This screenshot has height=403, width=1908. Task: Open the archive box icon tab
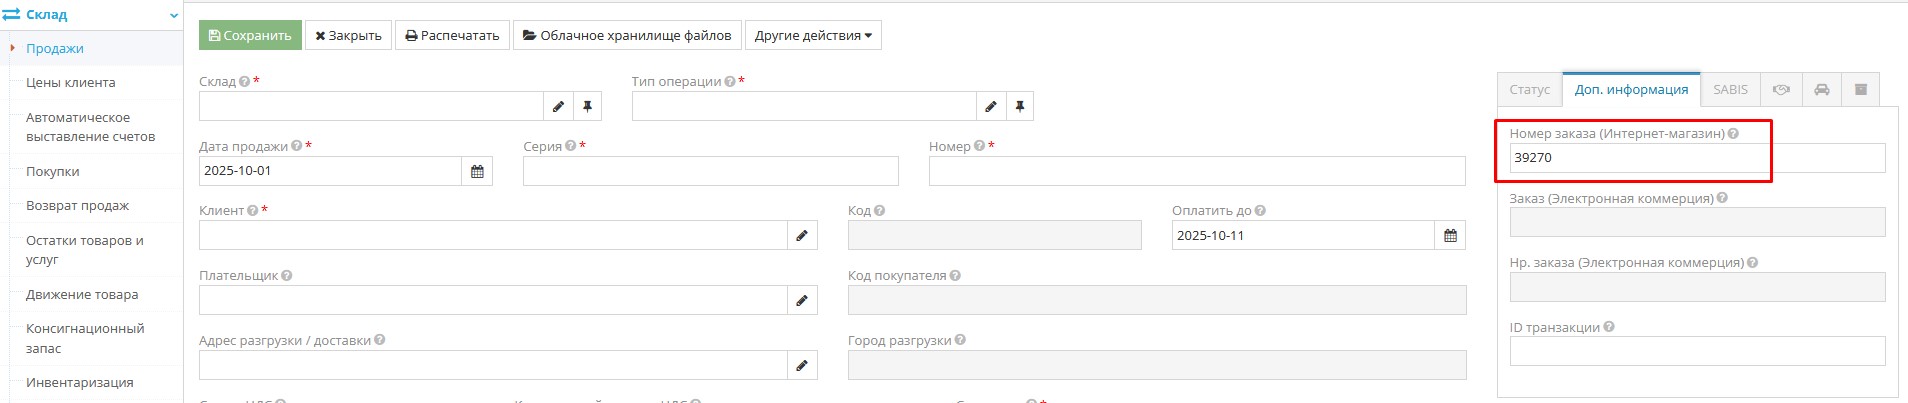(x=1860, y=90)
